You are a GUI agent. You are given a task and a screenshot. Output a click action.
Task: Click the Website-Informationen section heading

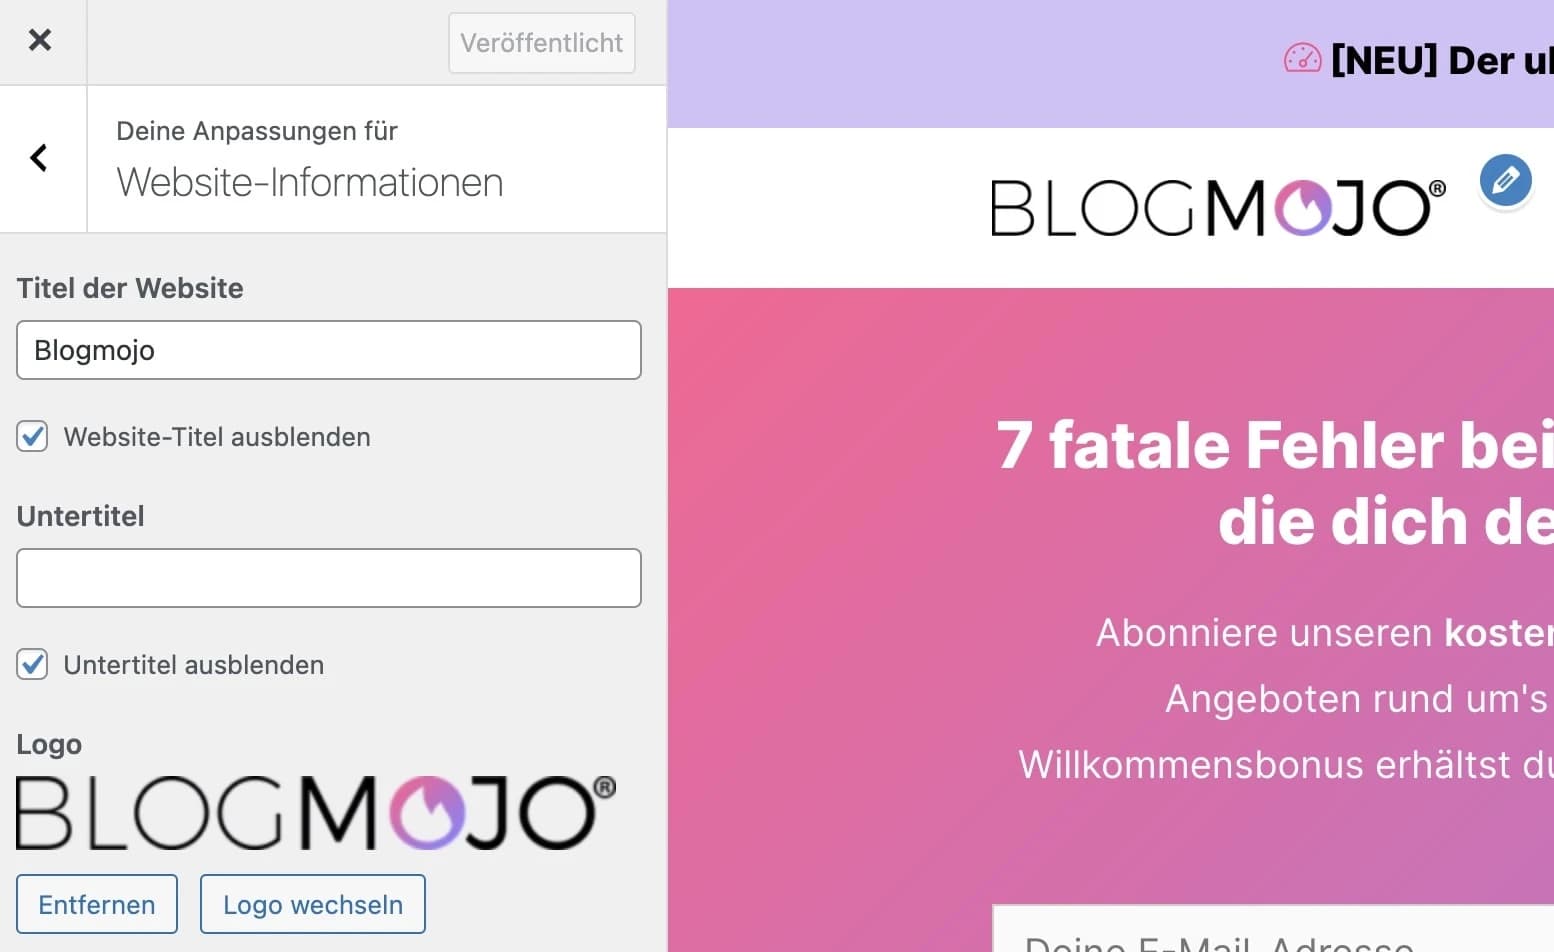(x=310, y=182)
